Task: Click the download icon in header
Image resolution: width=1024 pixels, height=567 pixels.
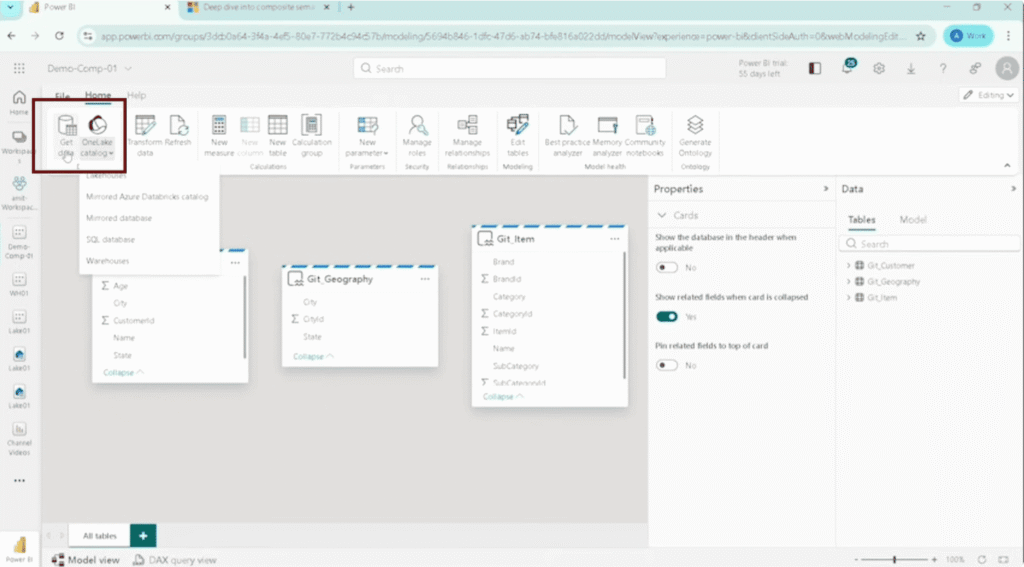Action: click(x=911, y=68)
